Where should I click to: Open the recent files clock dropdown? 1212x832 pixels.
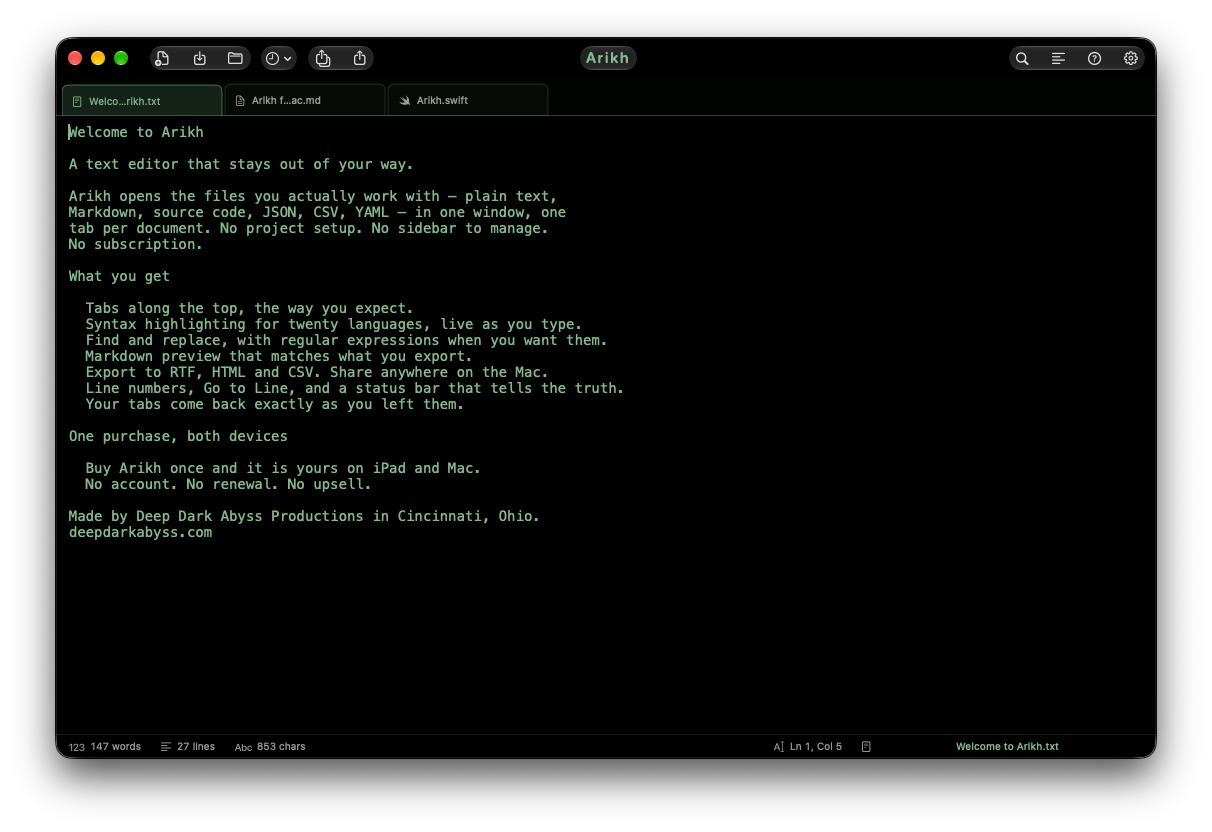[279, 58]
